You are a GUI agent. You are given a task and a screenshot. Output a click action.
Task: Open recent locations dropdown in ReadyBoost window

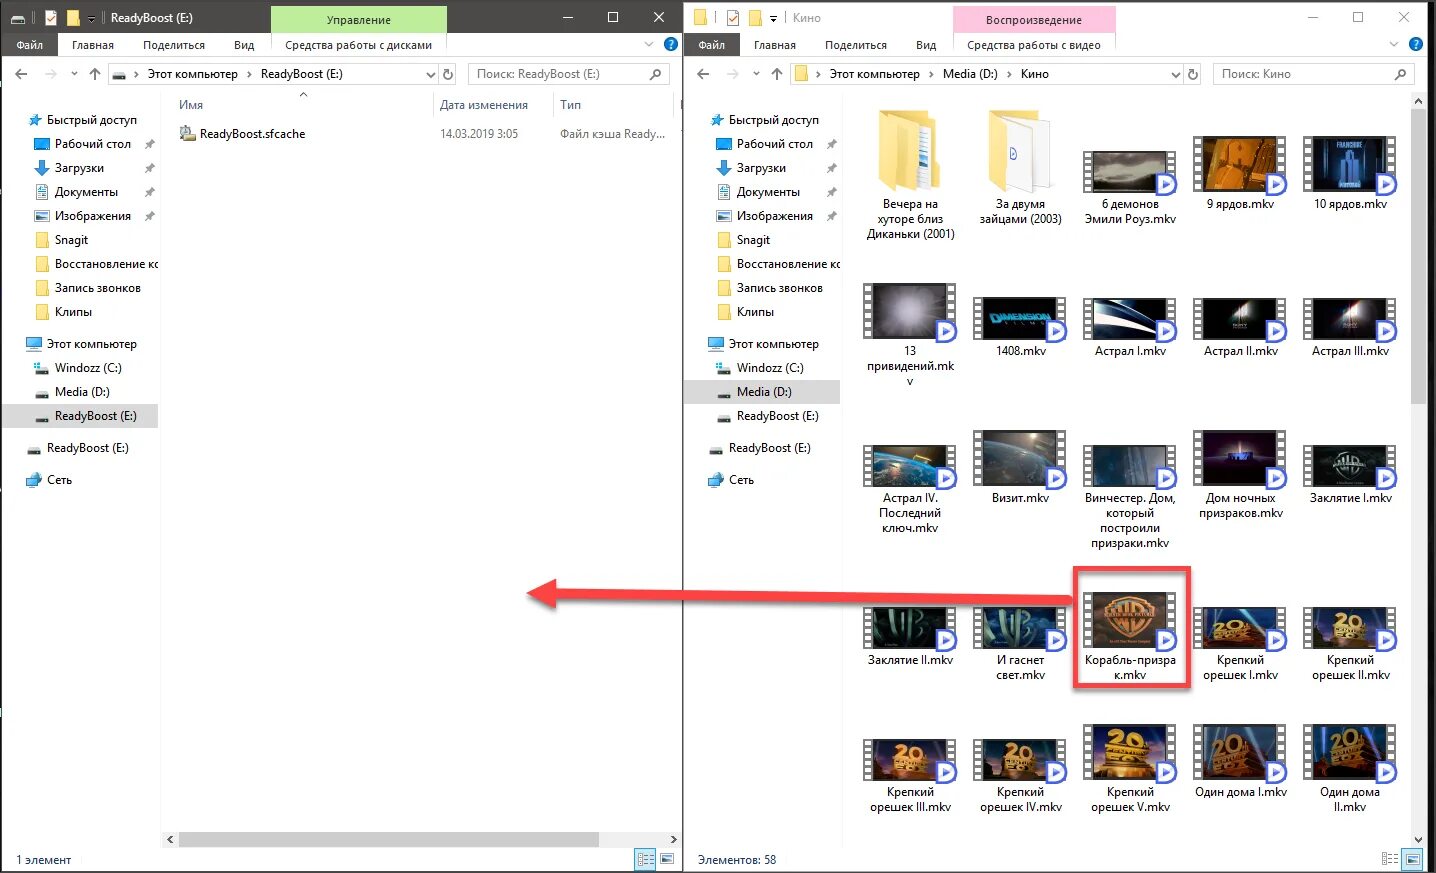coord(74,74)
